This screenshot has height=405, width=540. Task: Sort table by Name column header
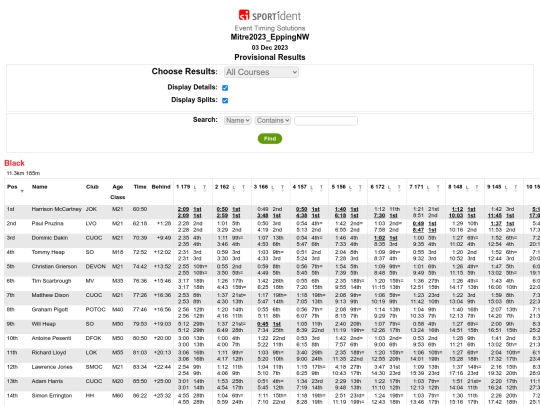40,187
